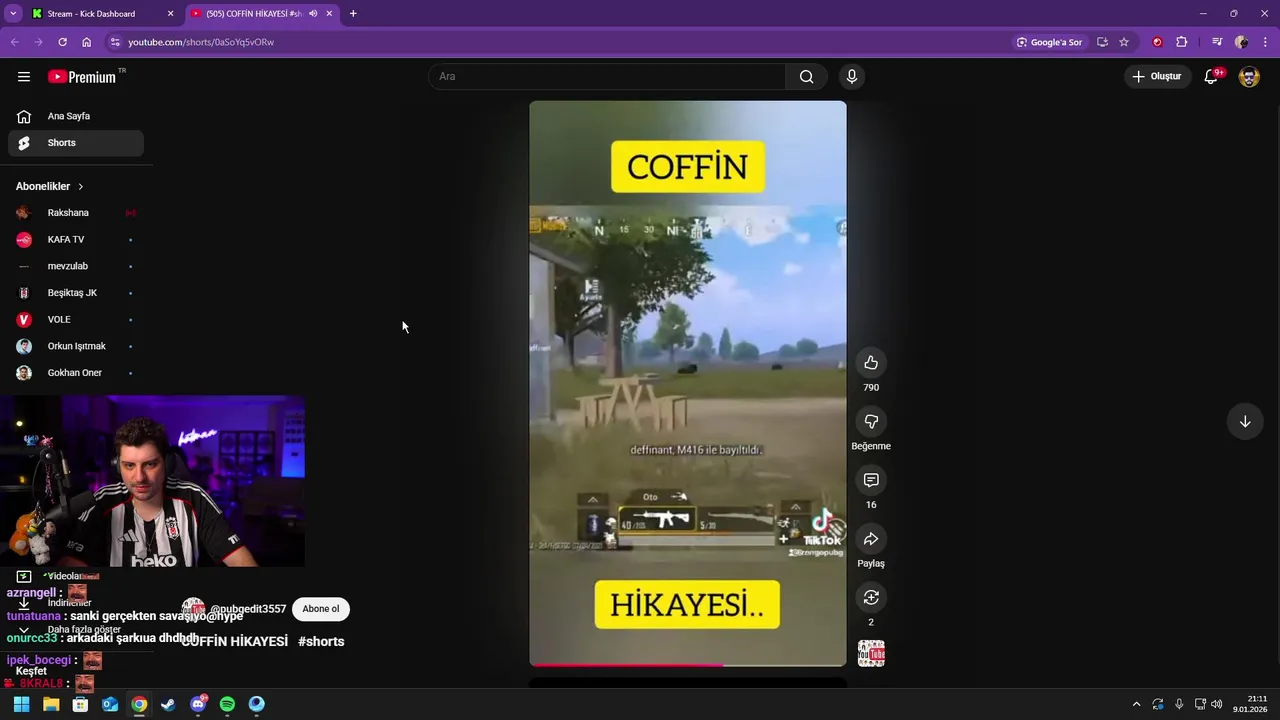Open Rakshana subscription channel
1280x720 pixels.
[x=76, y=213]
